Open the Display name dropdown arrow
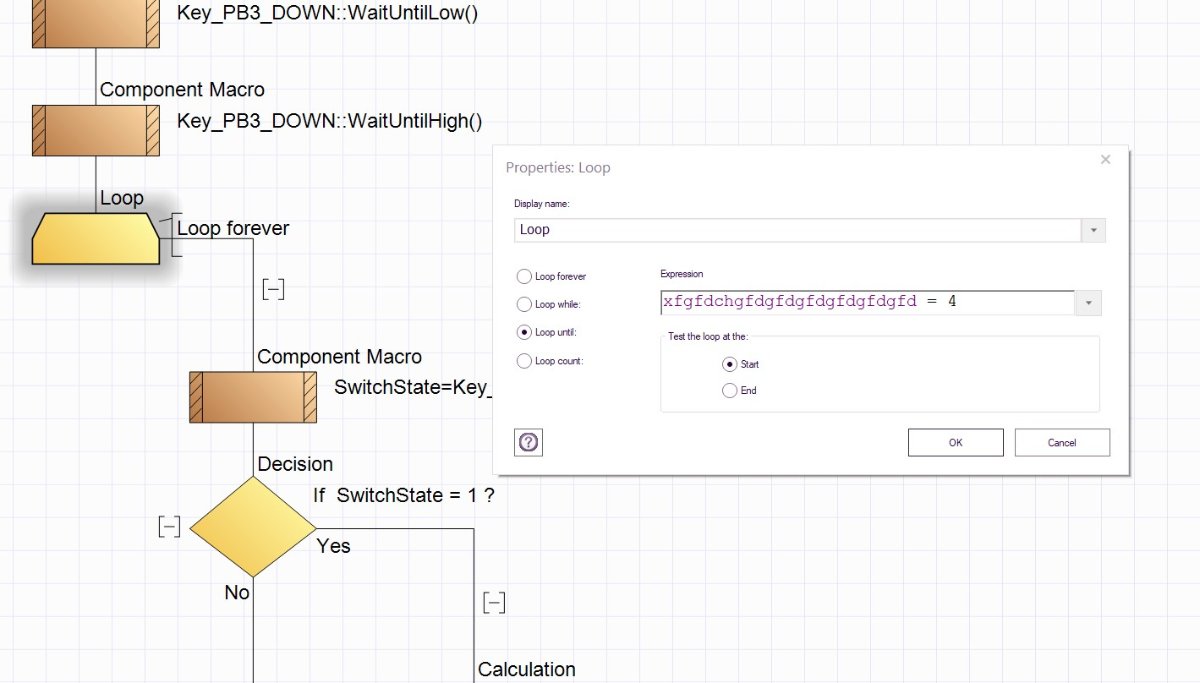The height and width of the screenshot is (683, 1200). pyautogui.click(x=1093, y=230)
